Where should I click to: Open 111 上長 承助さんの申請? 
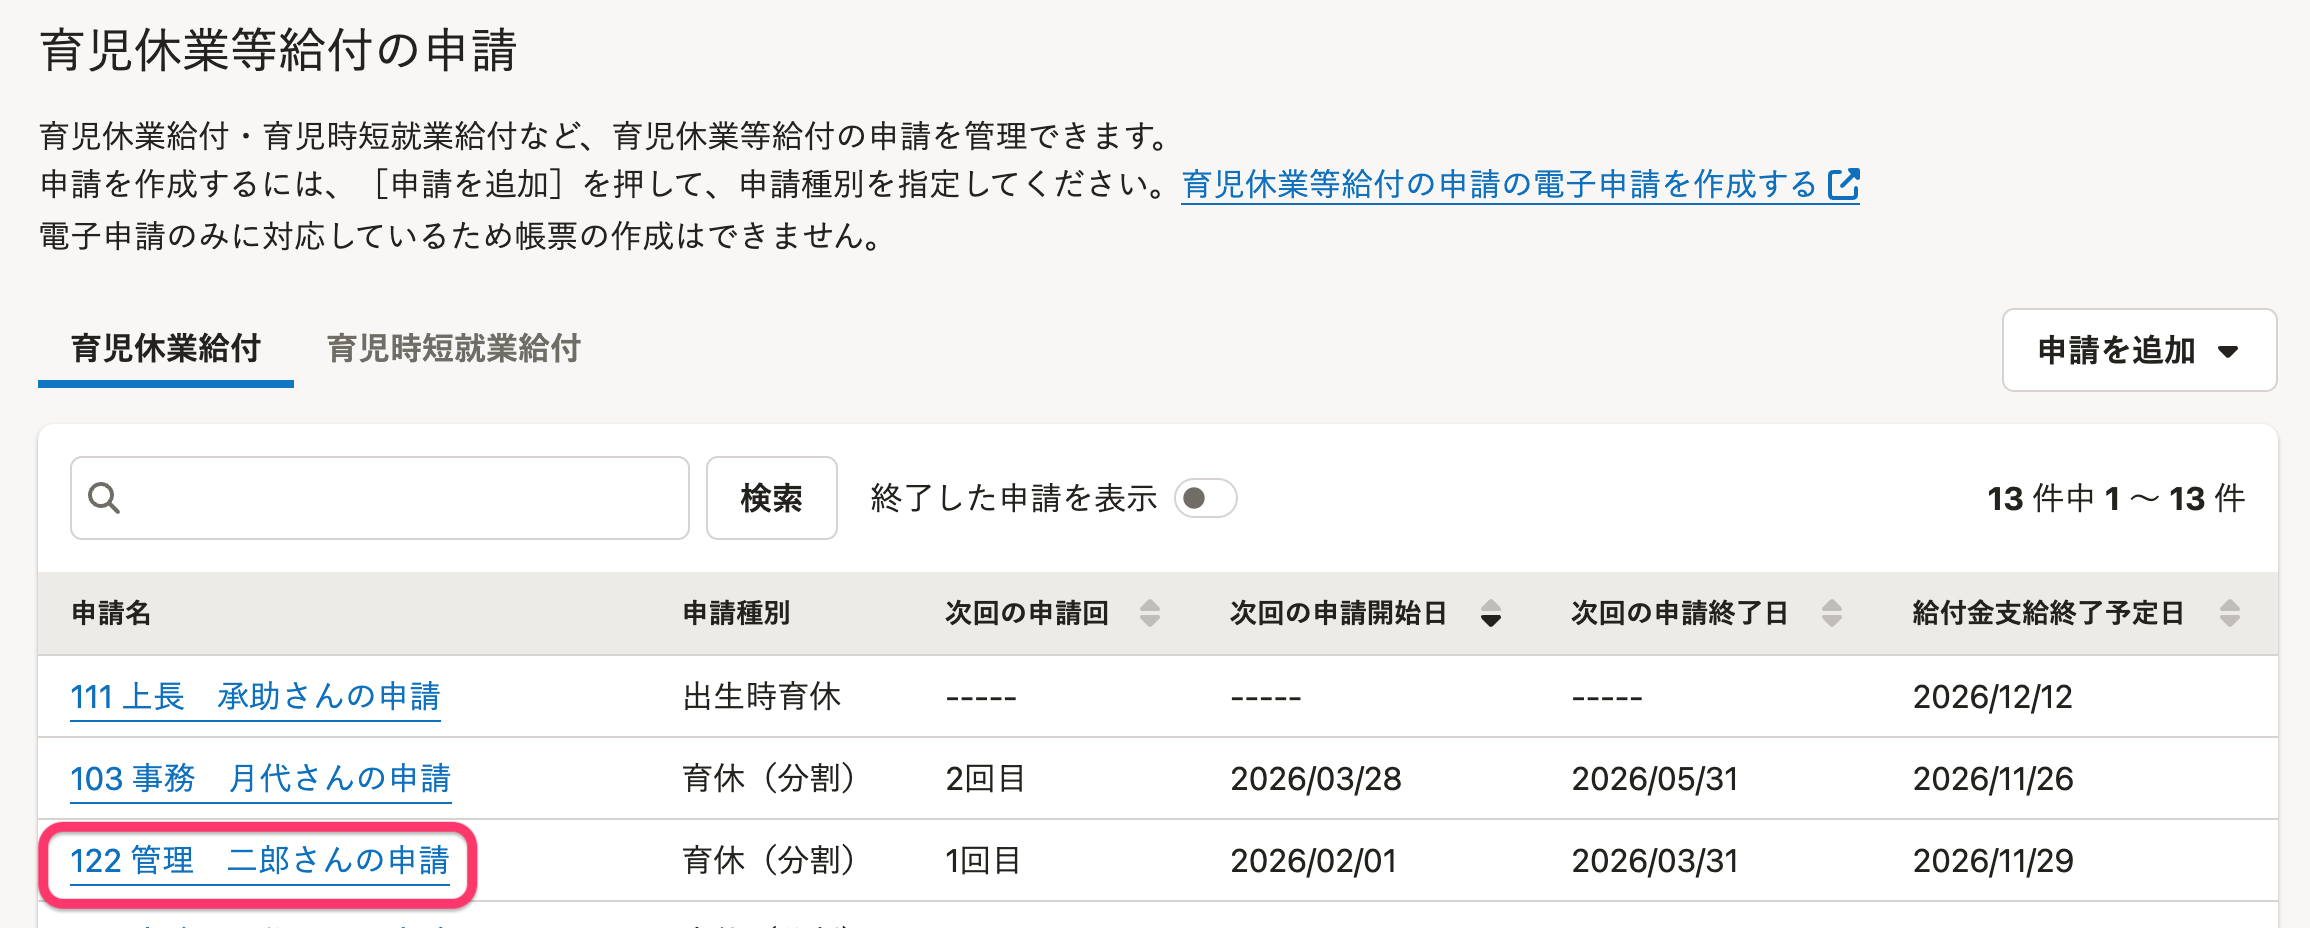(x=255, y=696)
